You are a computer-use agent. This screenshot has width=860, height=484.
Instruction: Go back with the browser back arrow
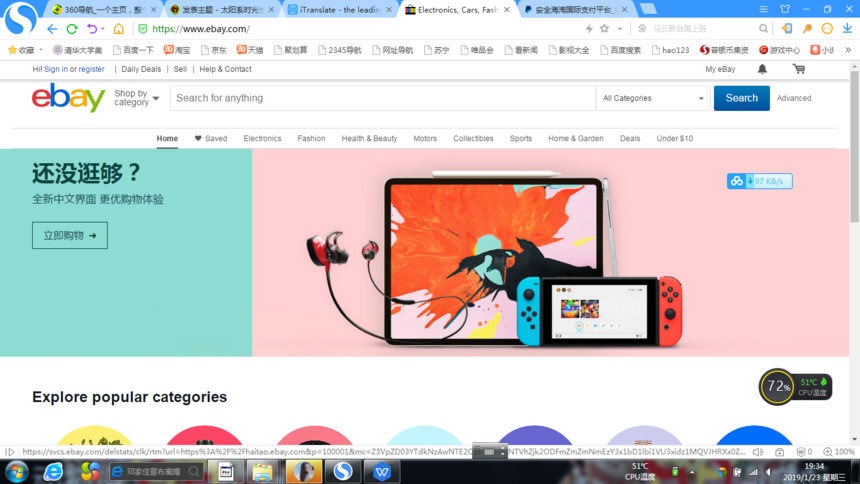point(52,29)
